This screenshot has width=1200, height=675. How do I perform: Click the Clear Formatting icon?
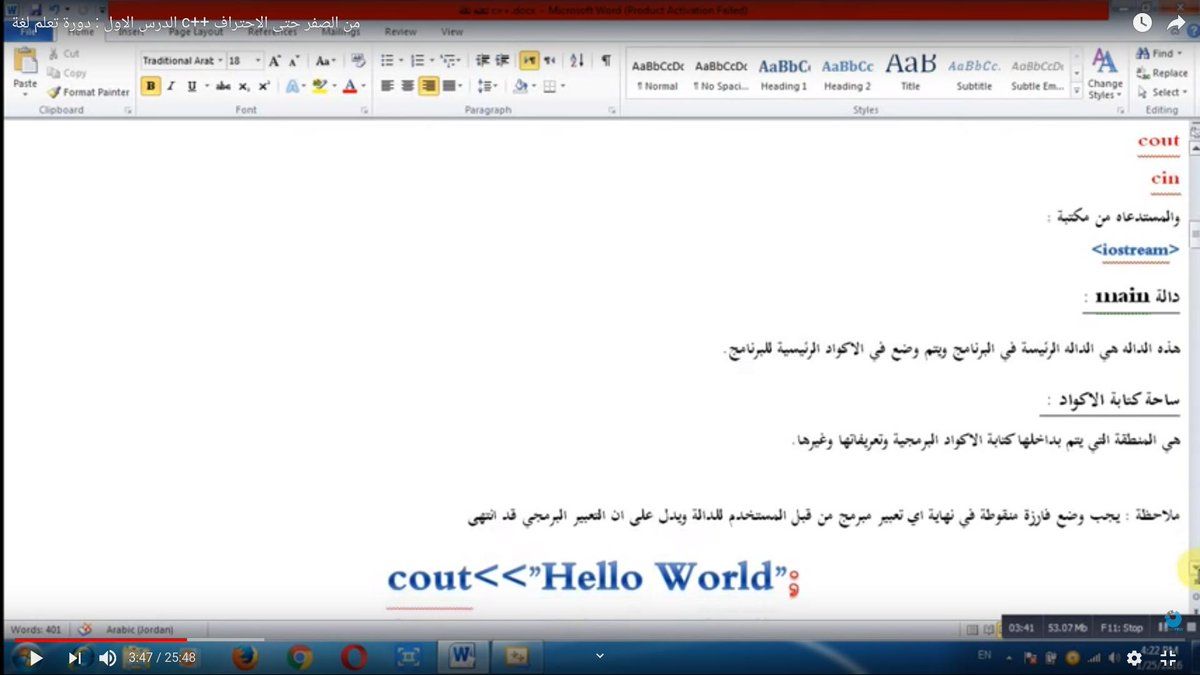click(358, 61)
